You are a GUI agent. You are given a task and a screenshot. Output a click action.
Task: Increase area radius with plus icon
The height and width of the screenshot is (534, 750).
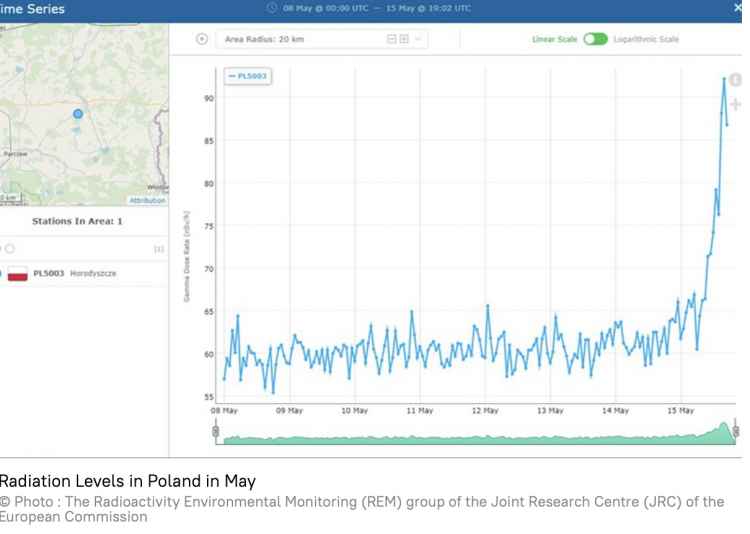coord(404,39)
